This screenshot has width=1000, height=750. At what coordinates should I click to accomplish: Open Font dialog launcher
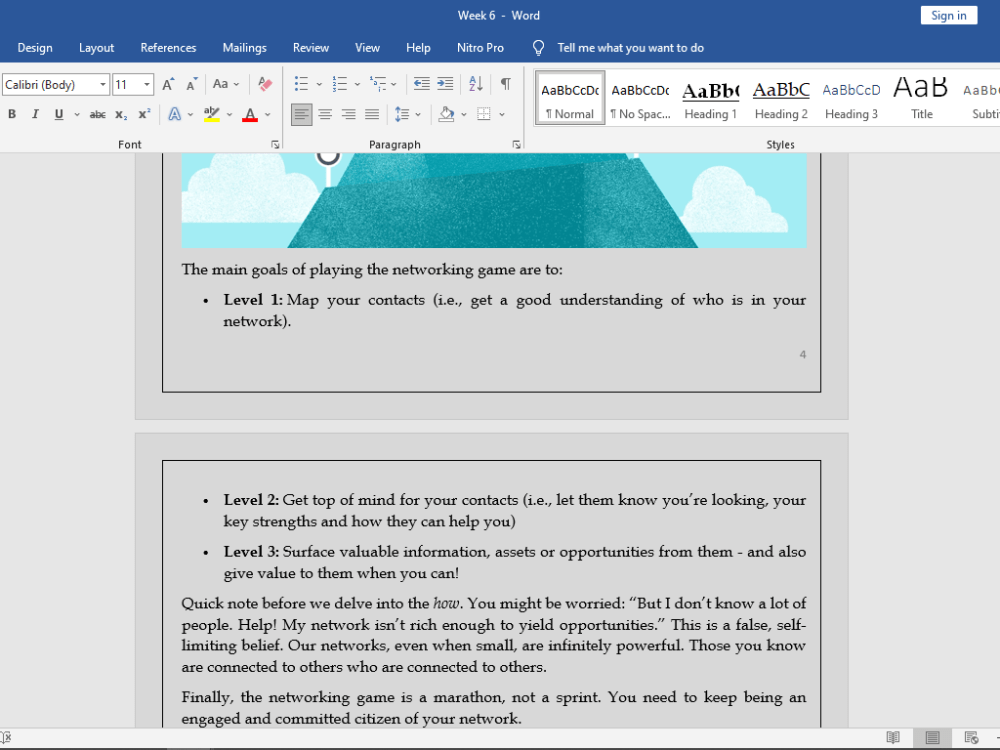(x=275, y=145)
